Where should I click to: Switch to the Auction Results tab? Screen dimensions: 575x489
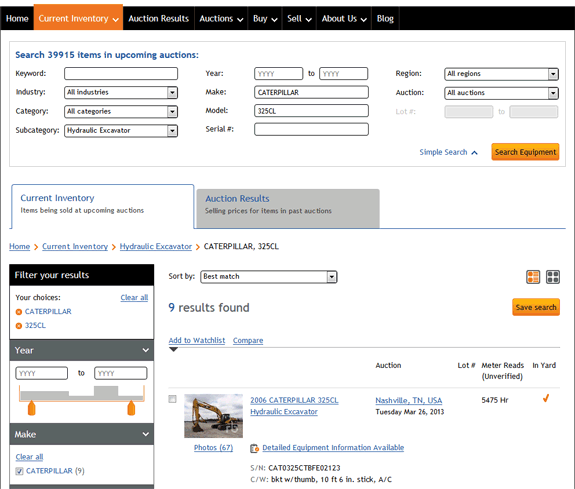click(288, 208)
